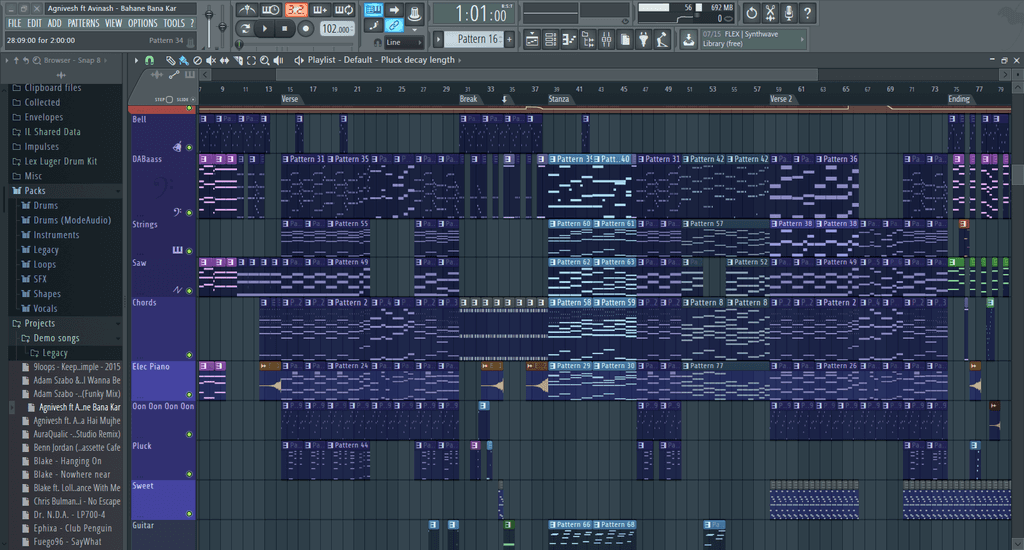This screenshot has height=550, width=1024.
Task: Mute the Chords track green light
Action: click(189, 355)
